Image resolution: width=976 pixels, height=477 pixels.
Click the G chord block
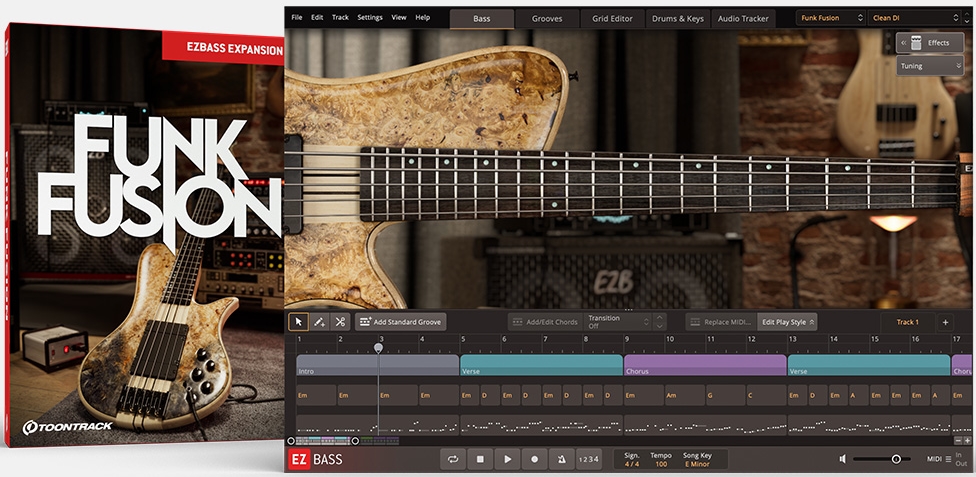(725, 395)
